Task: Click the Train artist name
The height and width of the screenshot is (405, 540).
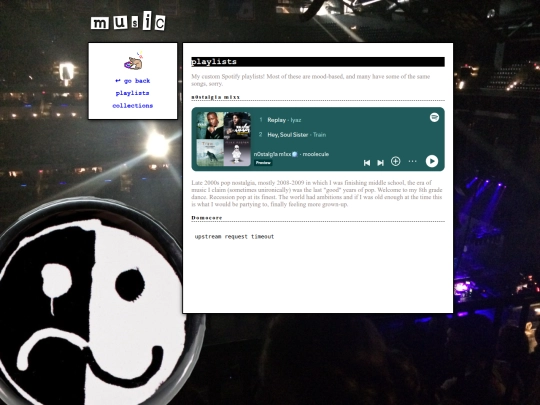Action: 319,135
